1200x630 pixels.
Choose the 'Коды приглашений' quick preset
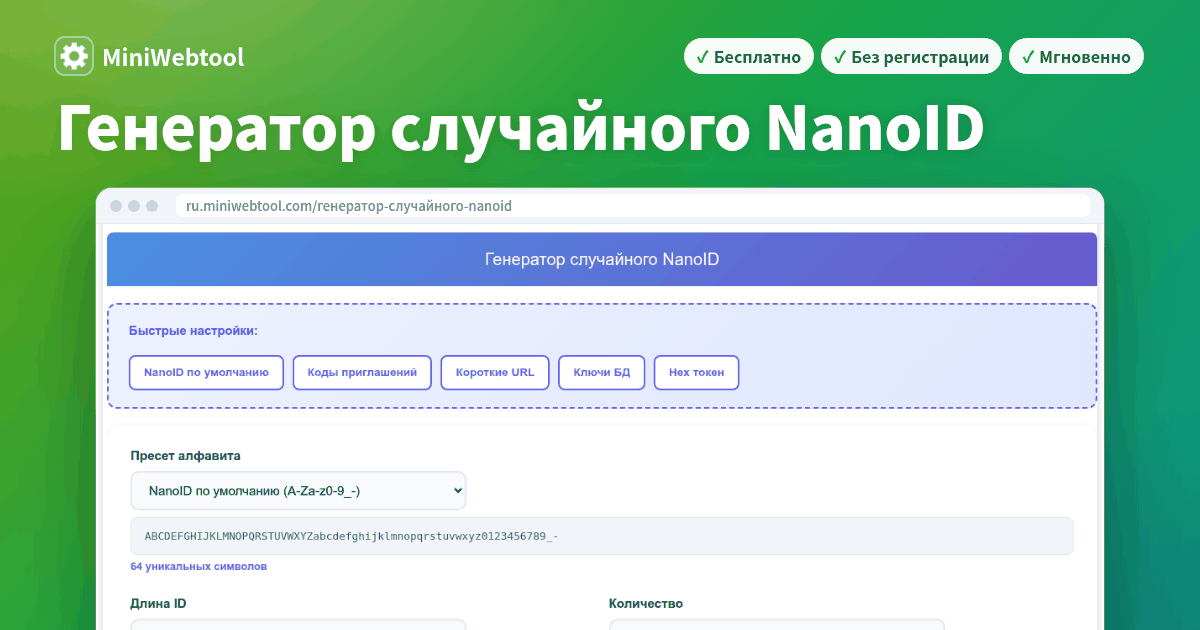pos(362,373)
